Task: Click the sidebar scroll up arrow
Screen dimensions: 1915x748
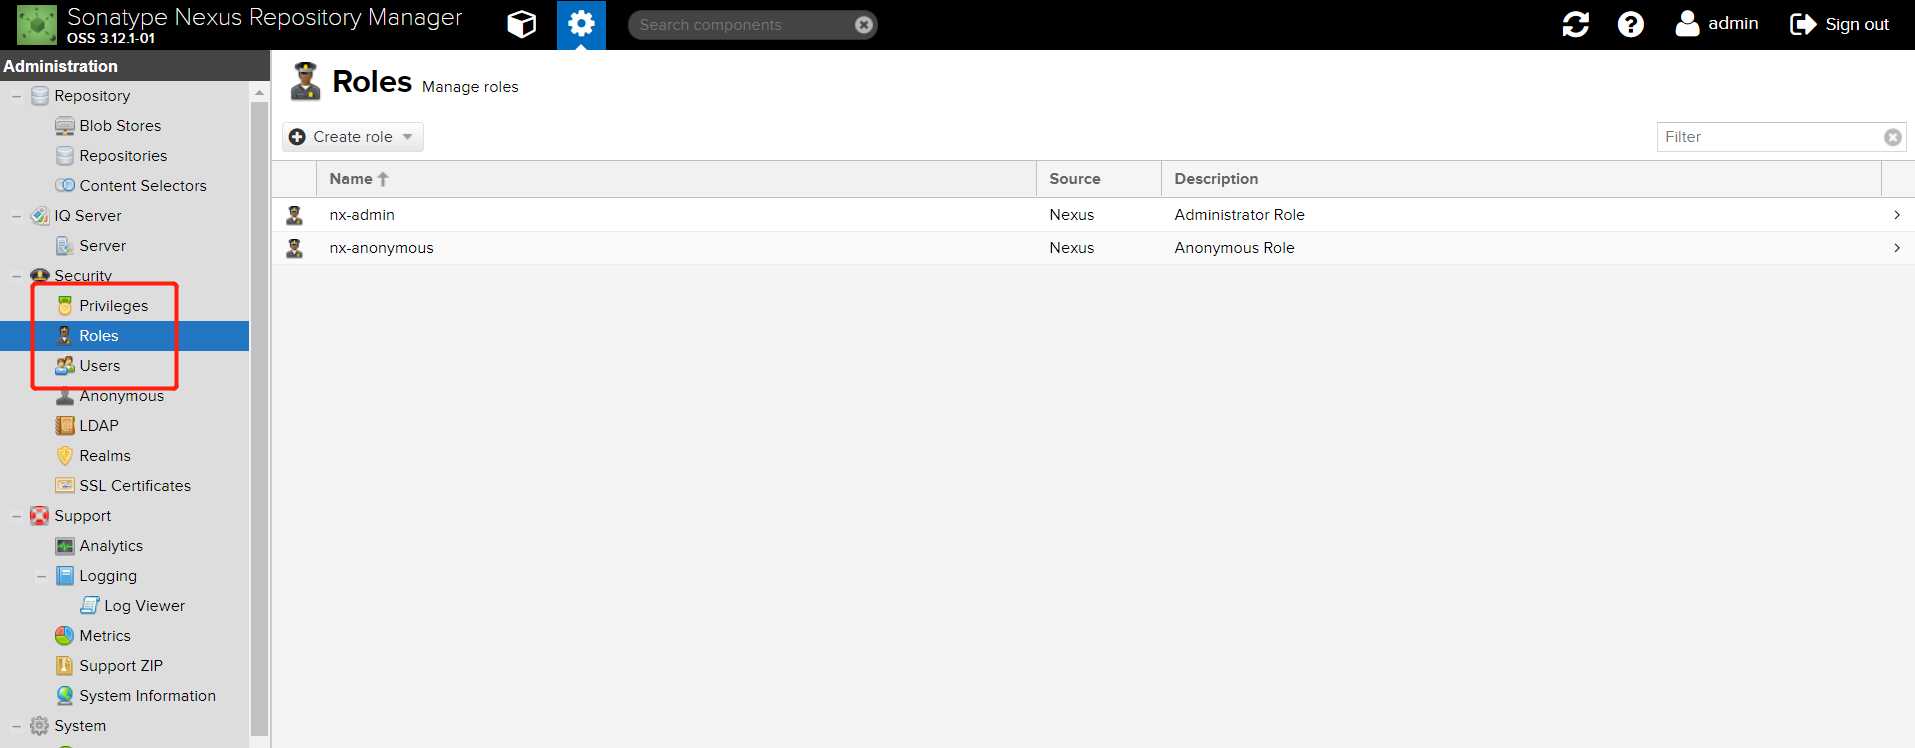Action: click(260, 92)
